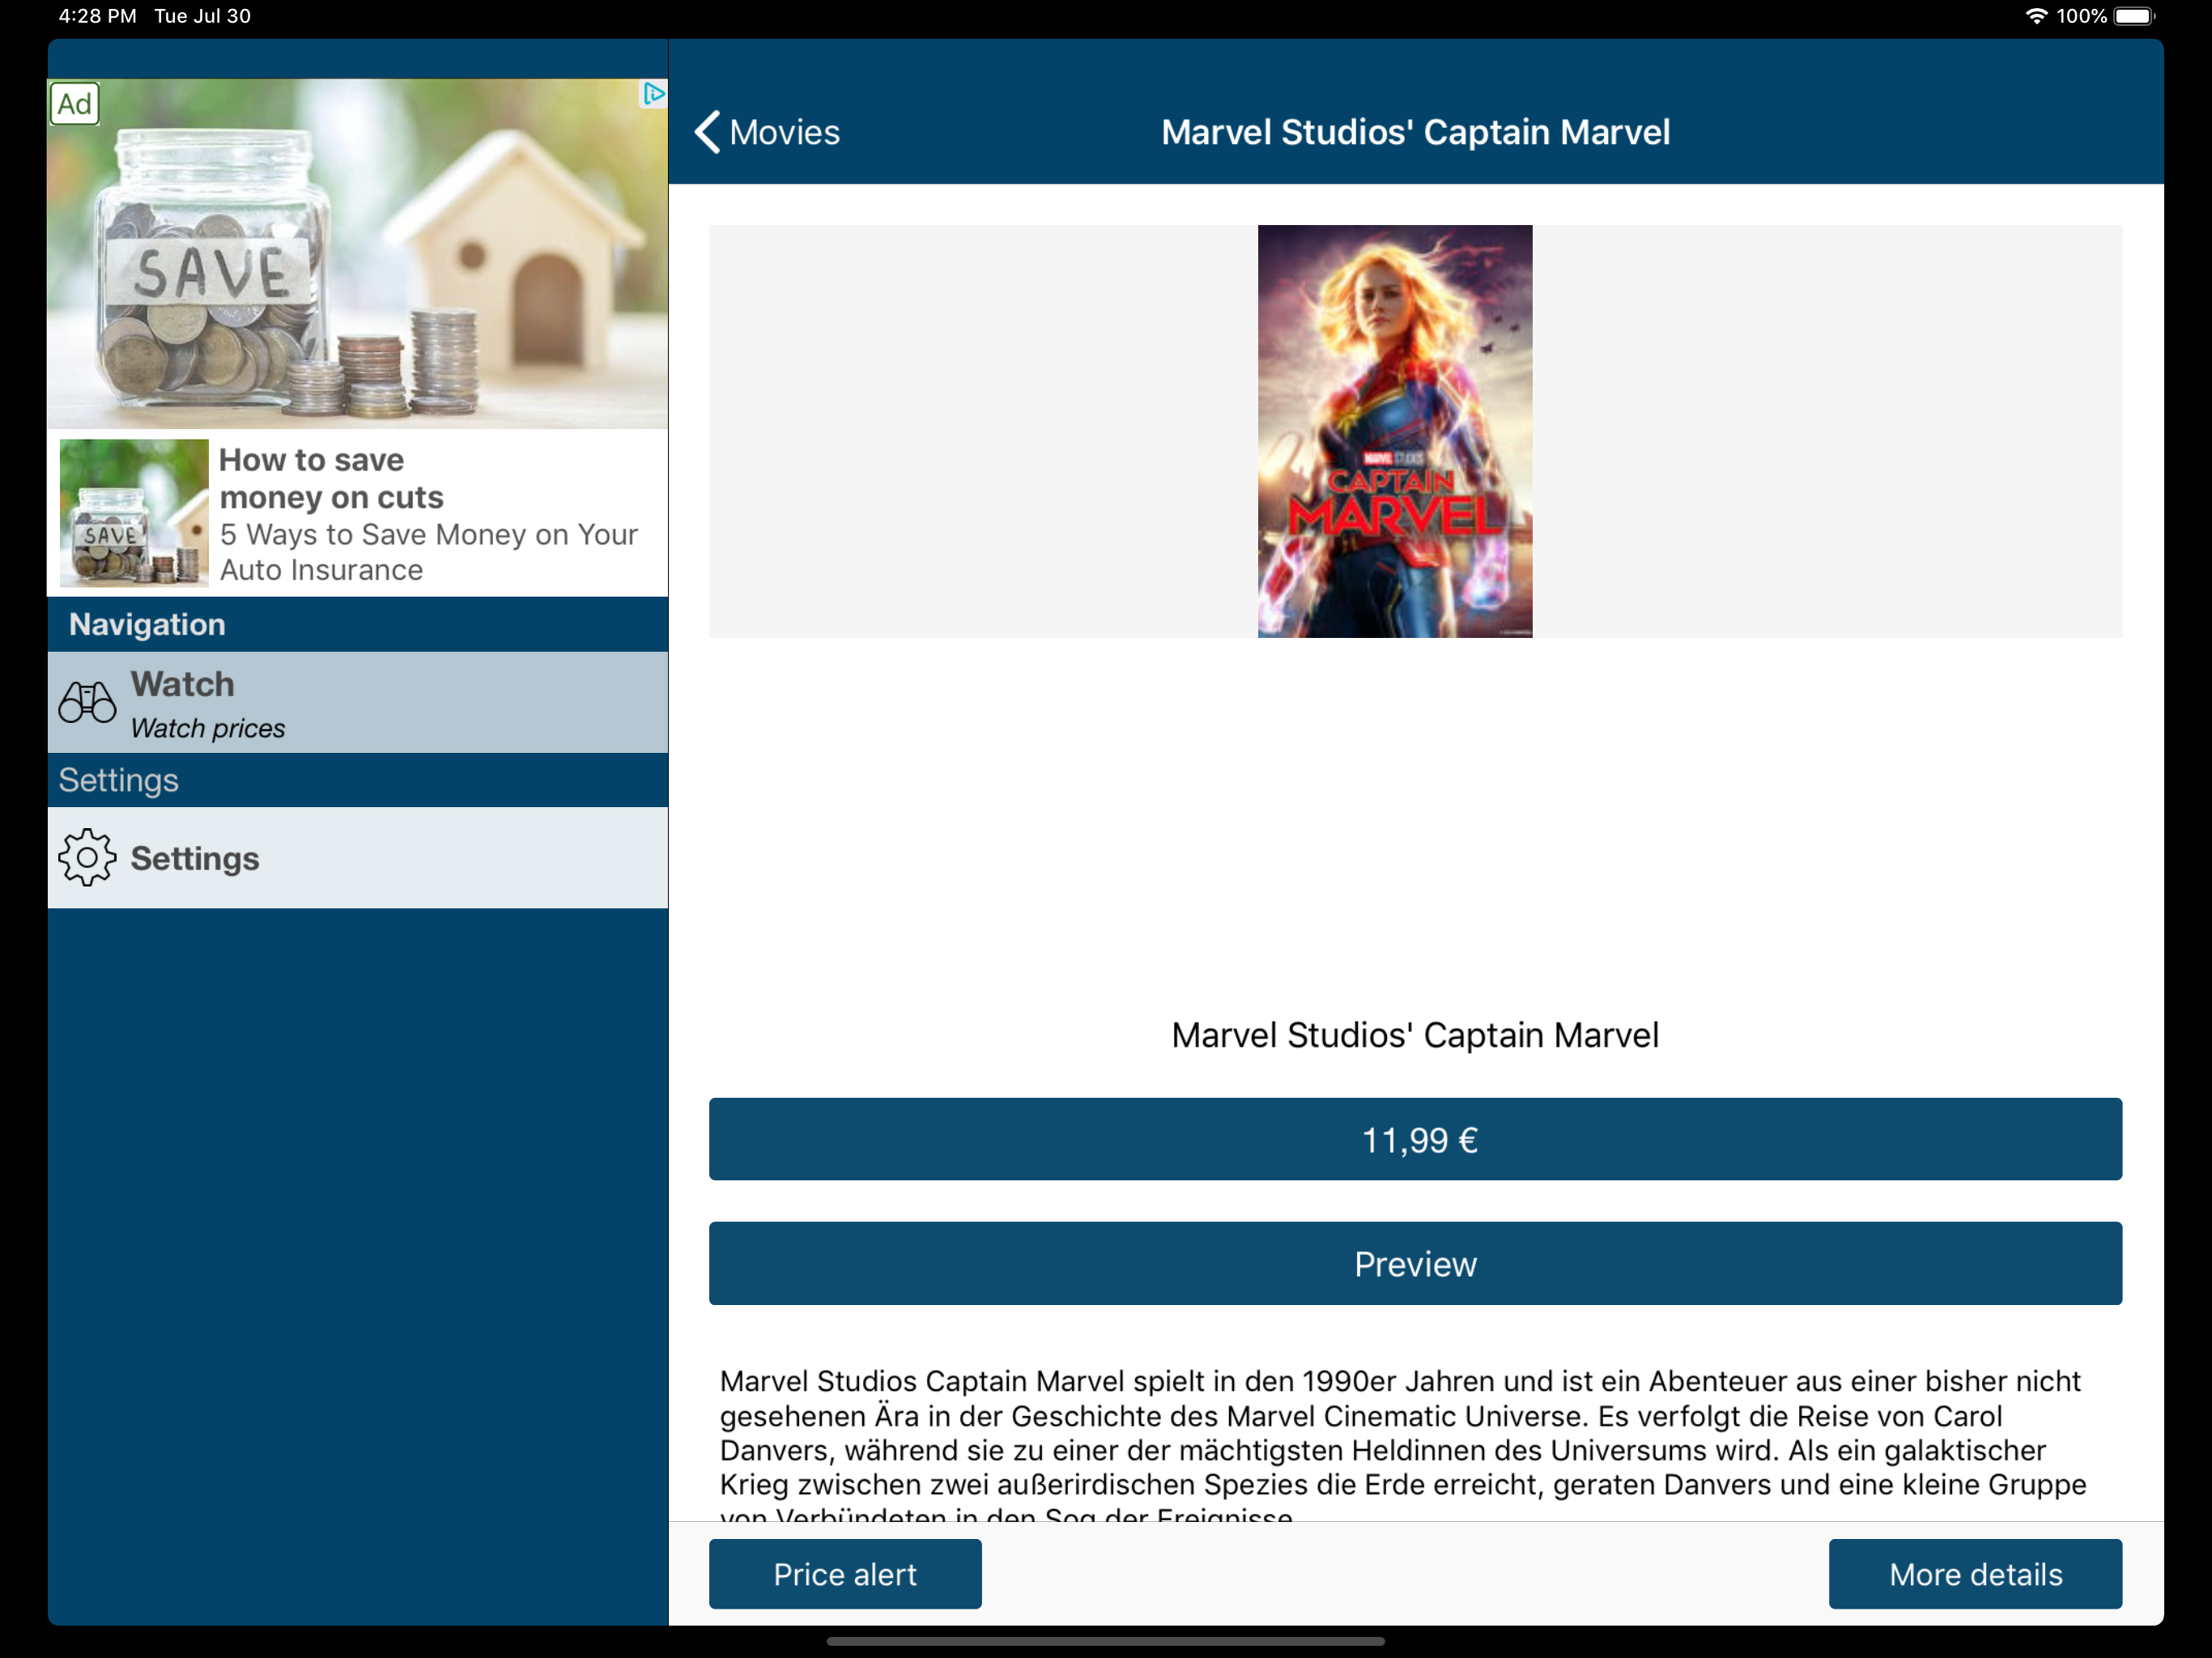The height and width of the screenshot is (1658, 2212).
Task: Click the AdChoices icon on the ad
Action: [653, 94]
